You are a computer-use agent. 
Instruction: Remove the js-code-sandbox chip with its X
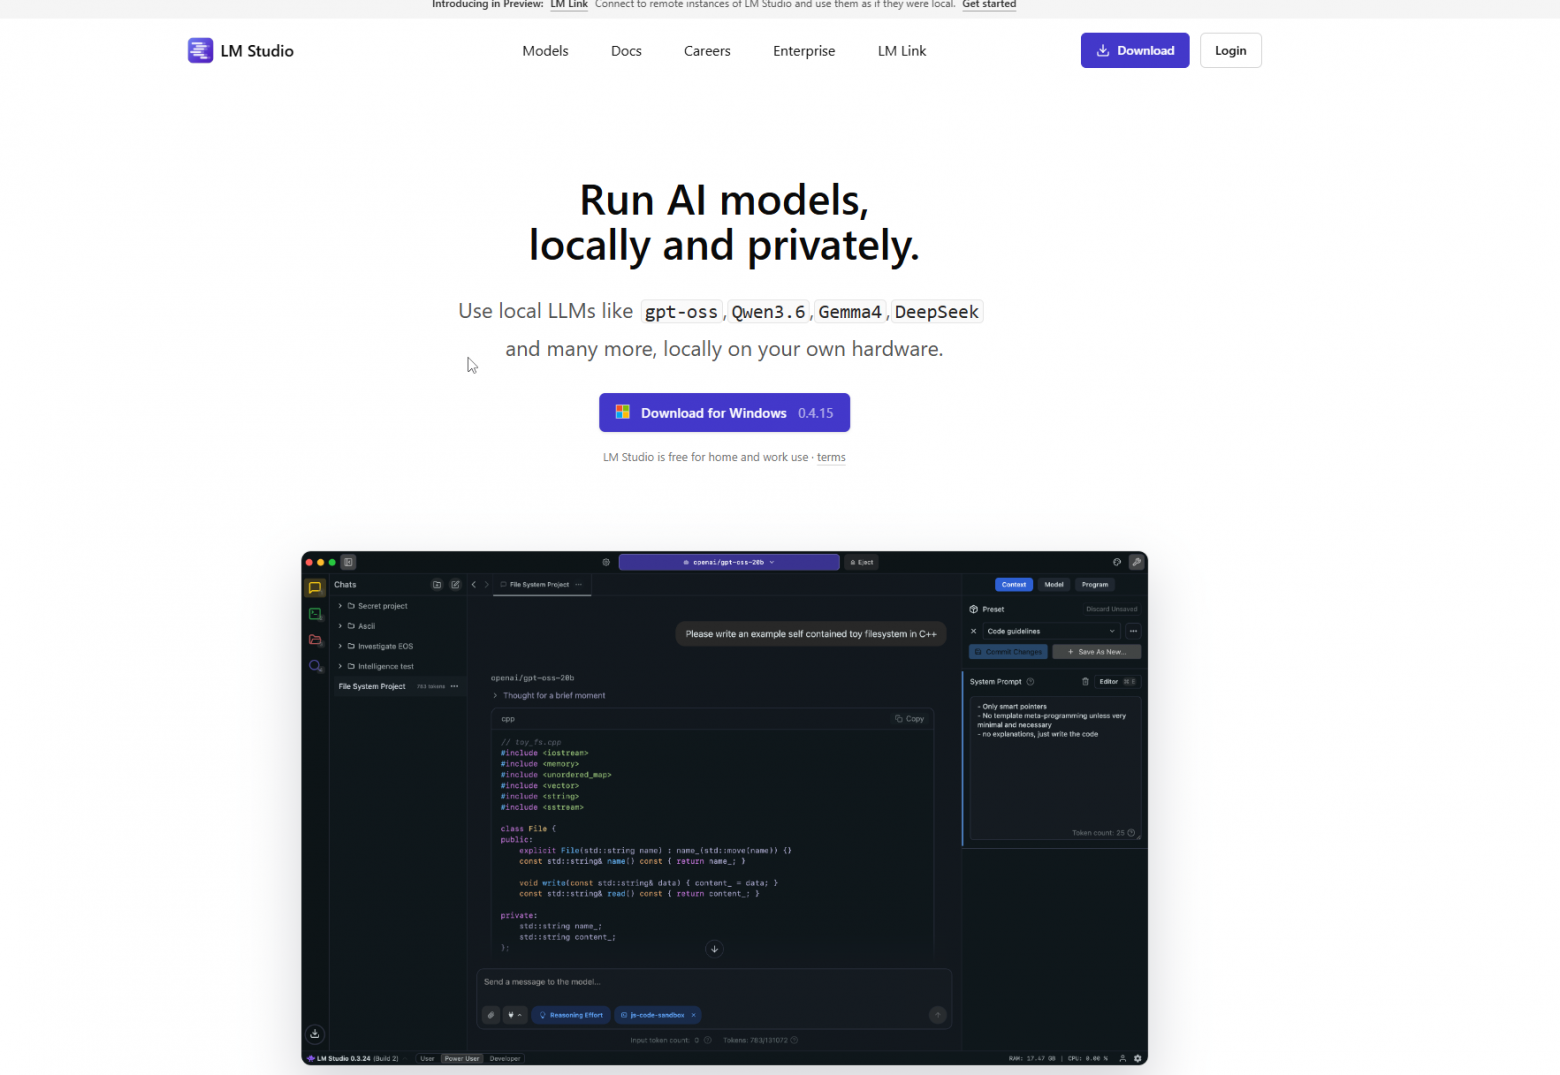[693, 1015]
